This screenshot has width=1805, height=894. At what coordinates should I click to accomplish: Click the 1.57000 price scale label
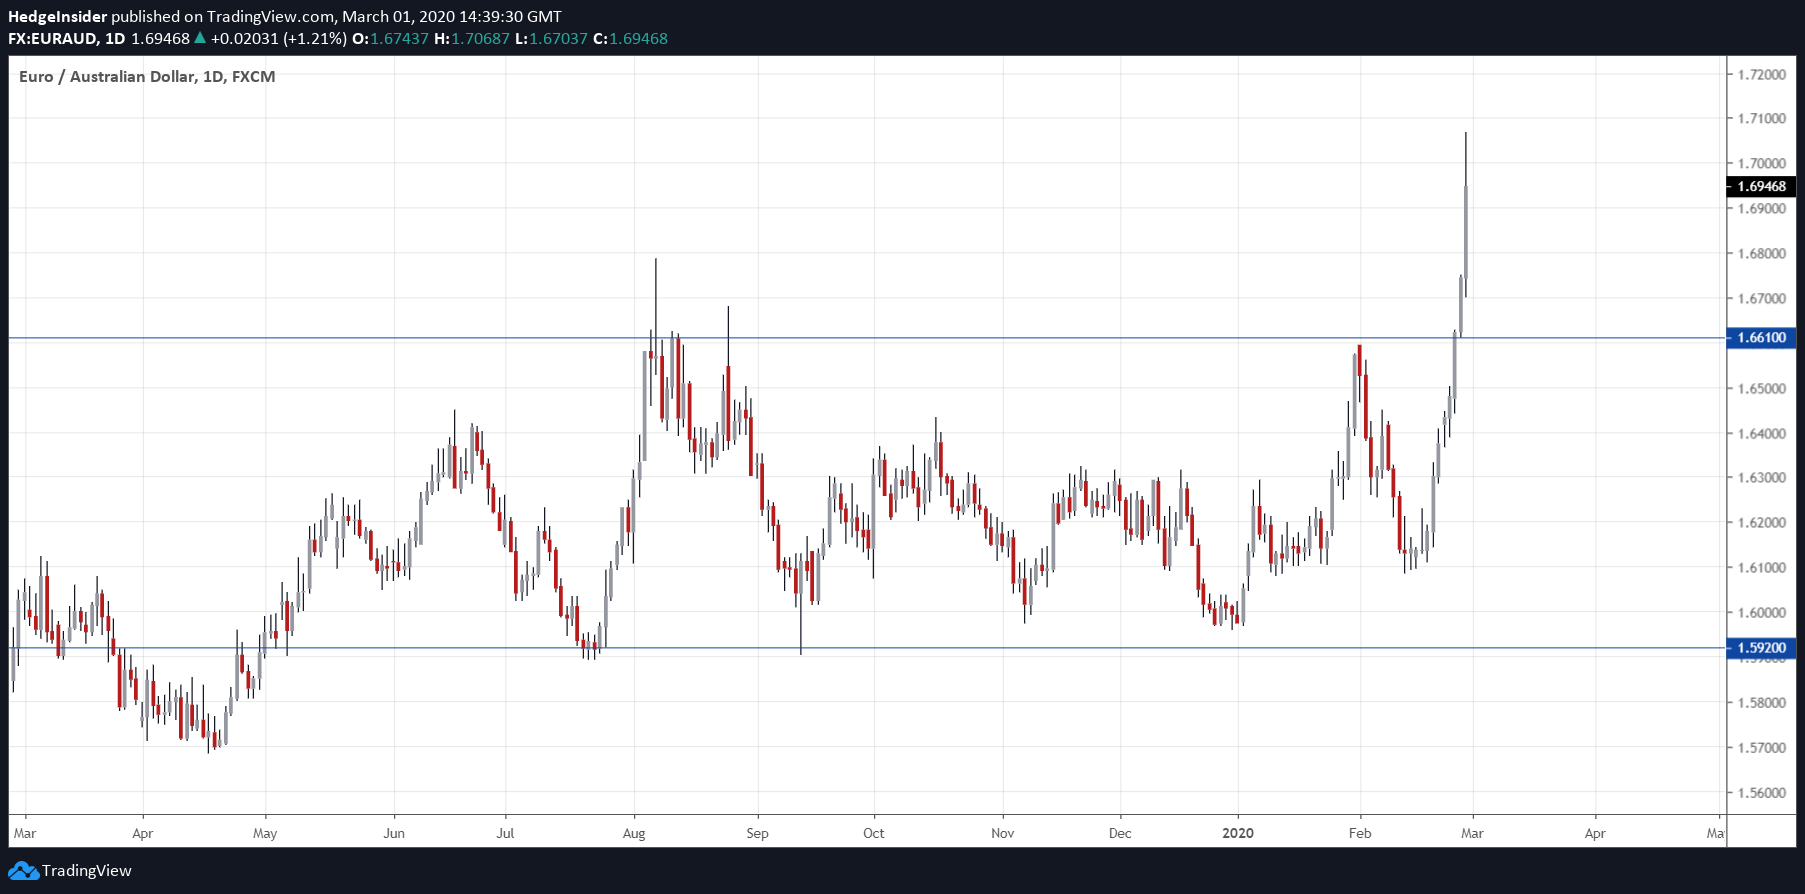click(x=1761, y=747)
